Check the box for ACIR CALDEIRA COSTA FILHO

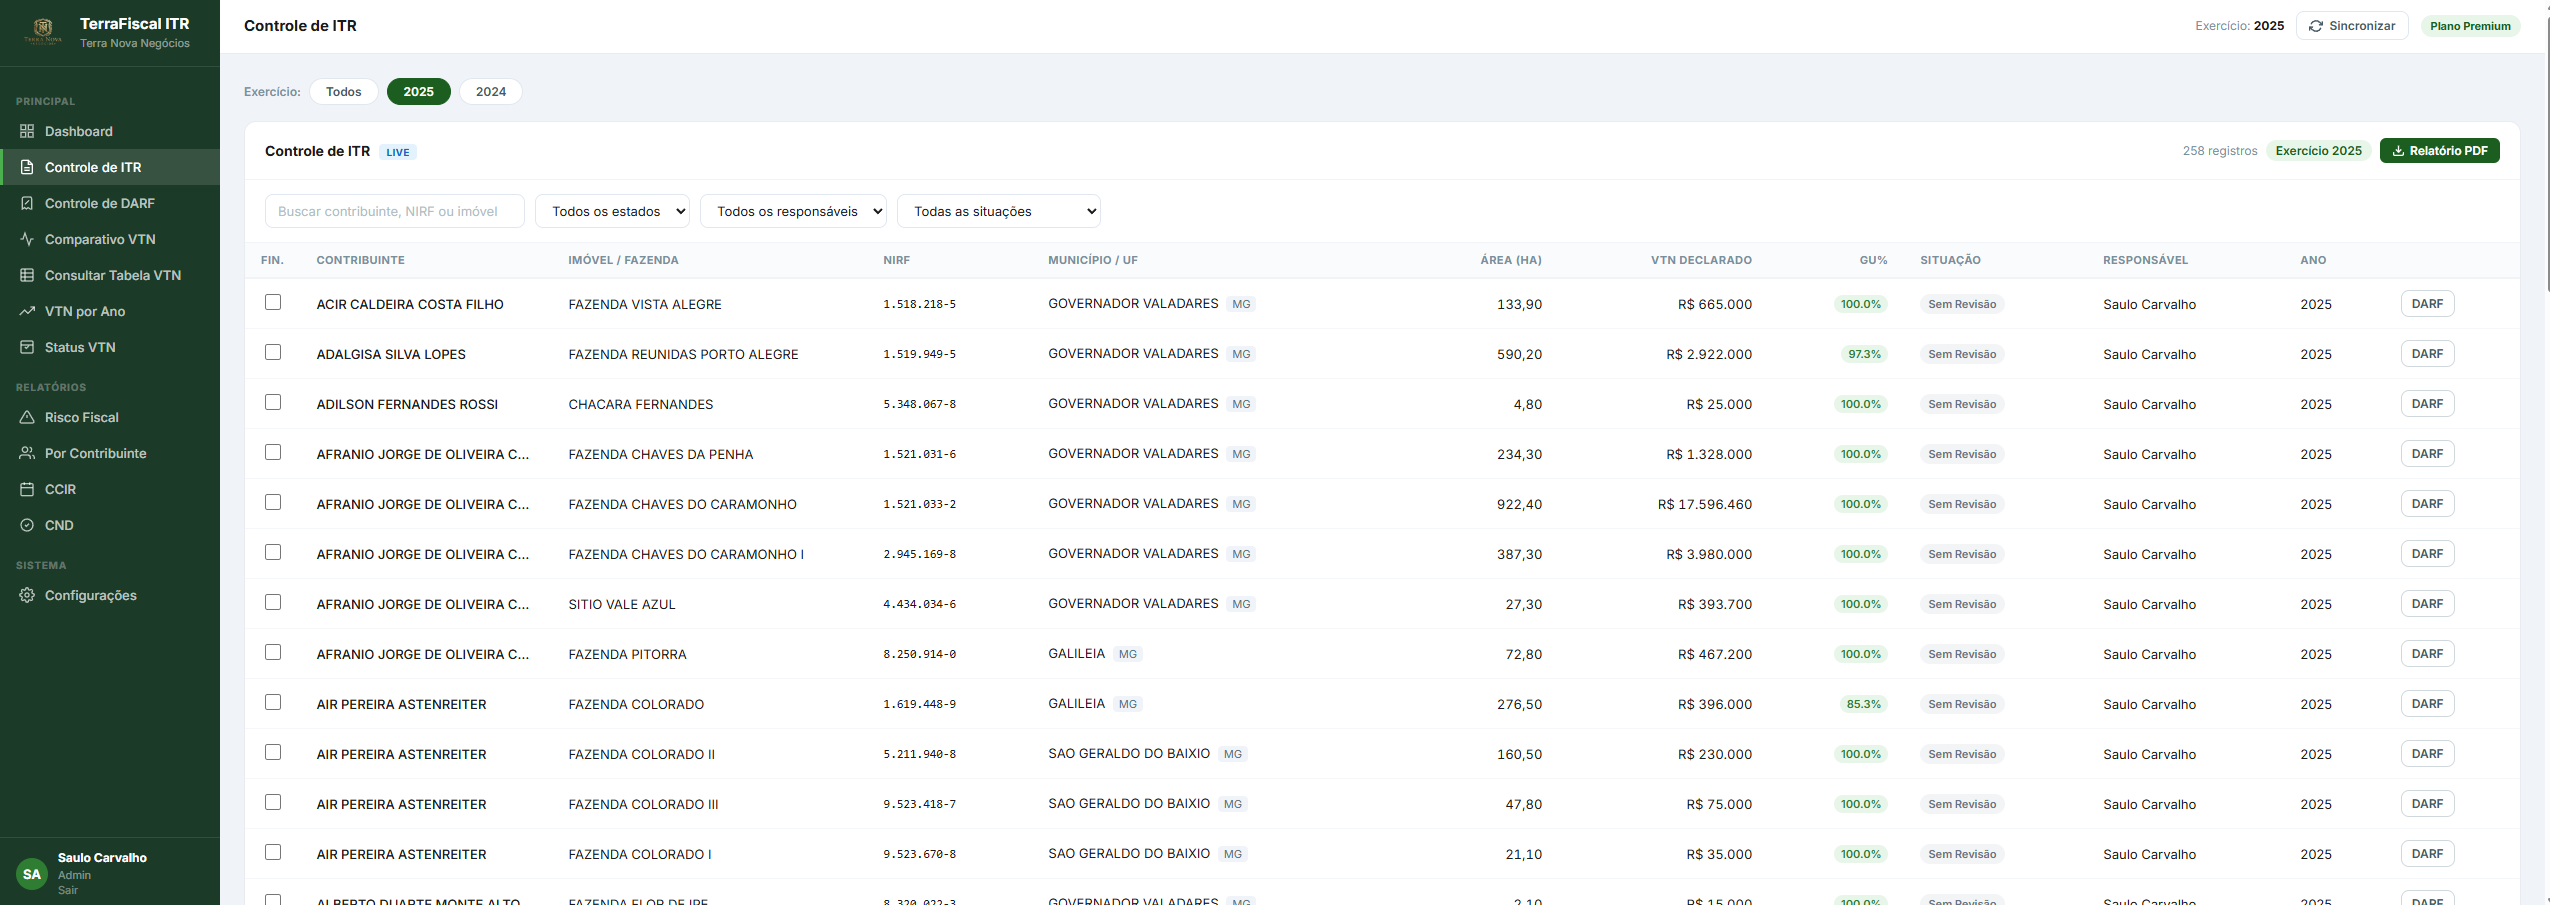[273, 302]
